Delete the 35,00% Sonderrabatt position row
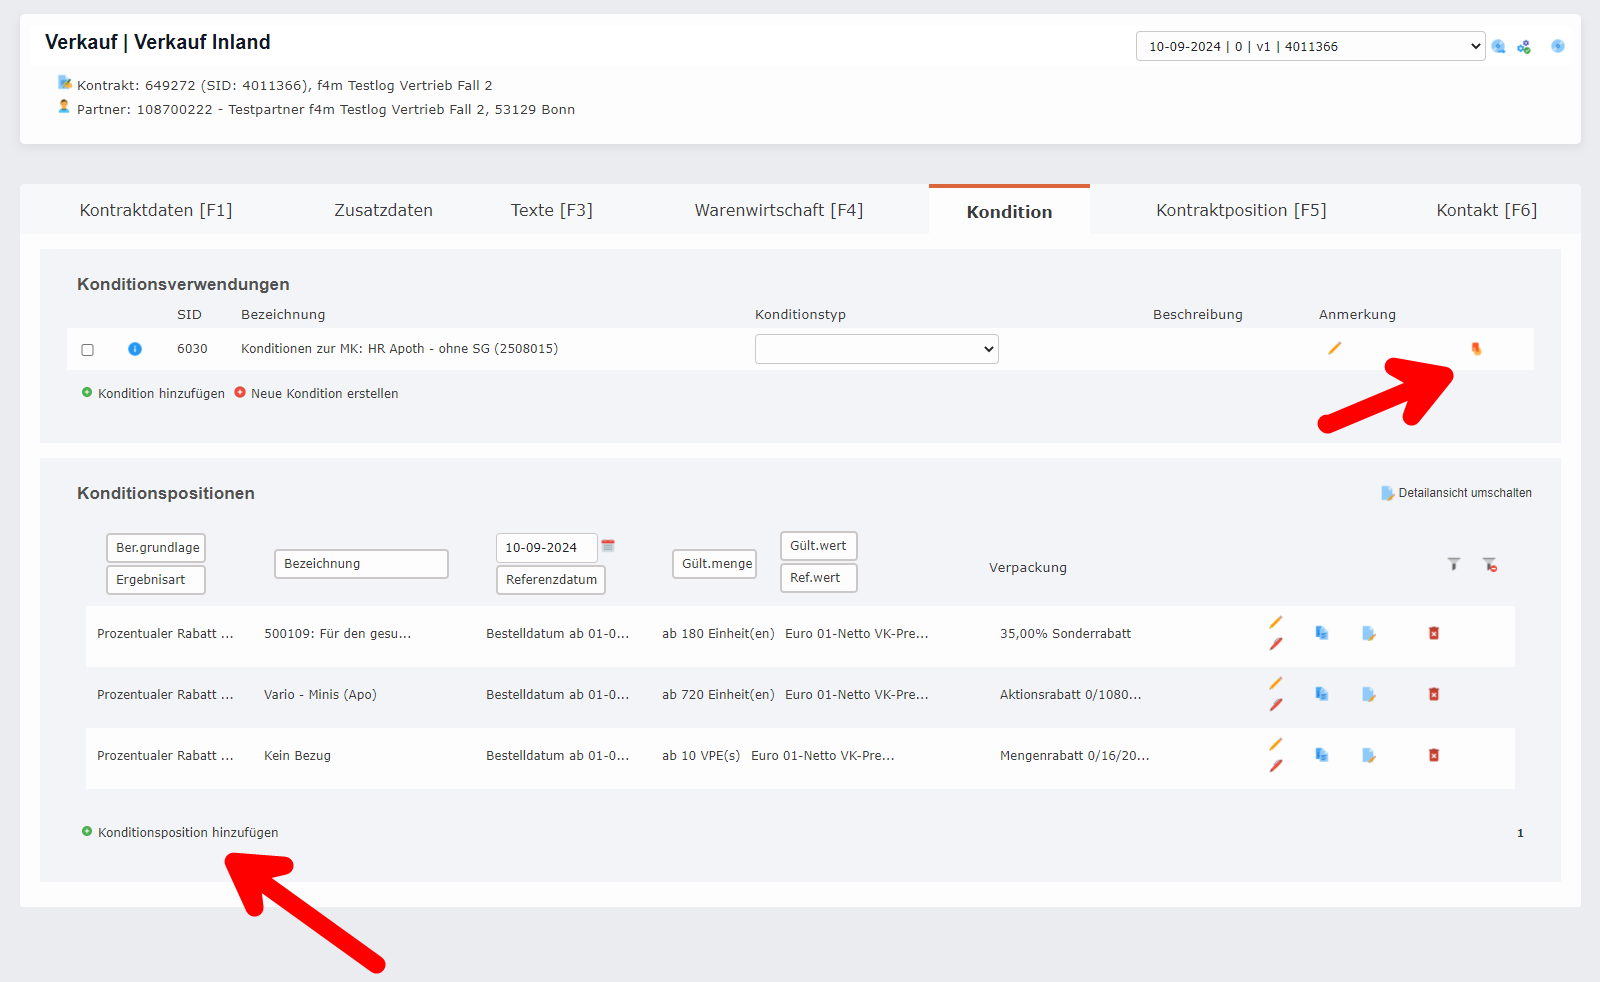Screen dimensions: 1600x982 tap(1433, 633)
